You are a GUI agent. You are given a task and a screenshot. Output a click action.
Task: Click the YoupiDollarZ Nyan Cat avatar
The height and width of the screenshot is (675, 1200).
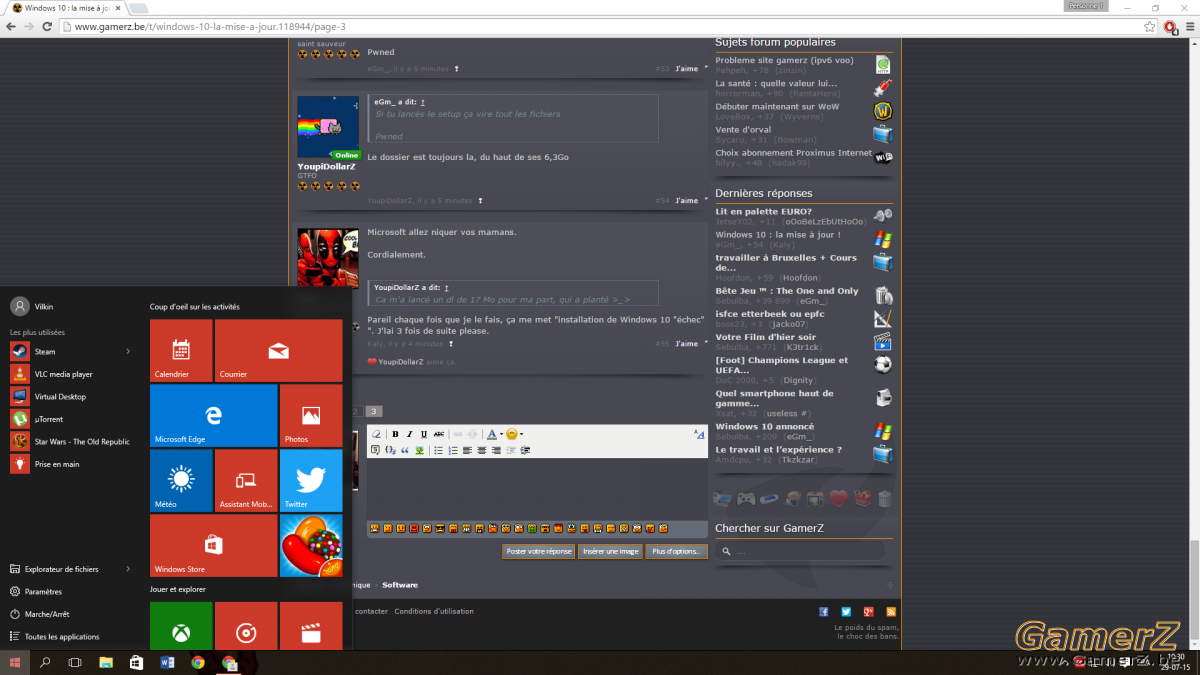(x=328, y=128)
